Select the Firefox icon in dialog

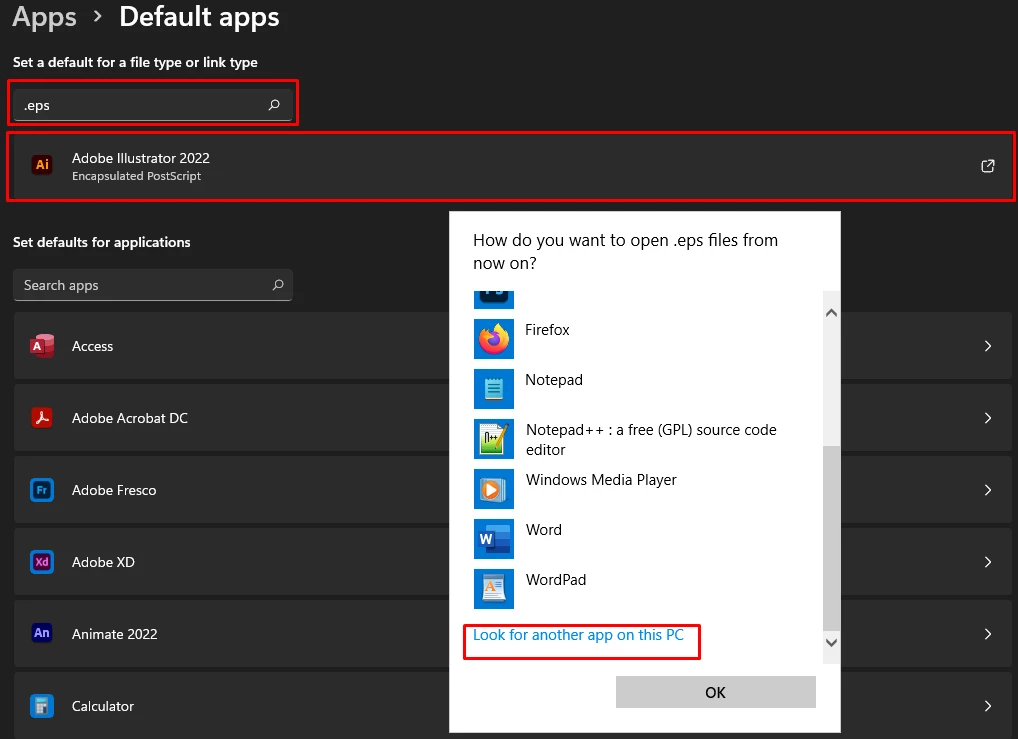(493, 339)
